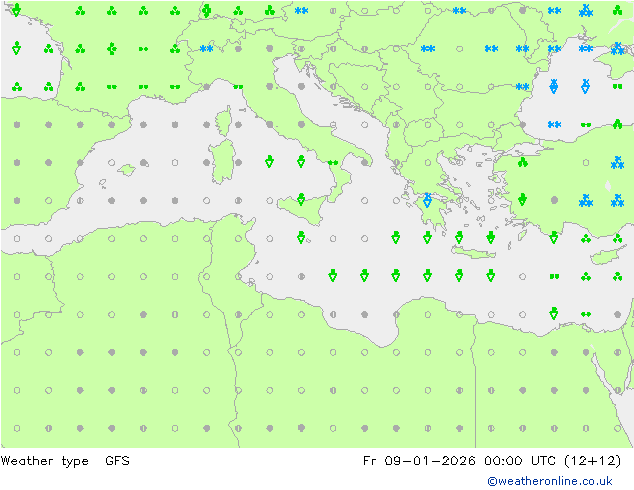
Task: Click the green shower symbol on Sicily
Action: (301, 199)
